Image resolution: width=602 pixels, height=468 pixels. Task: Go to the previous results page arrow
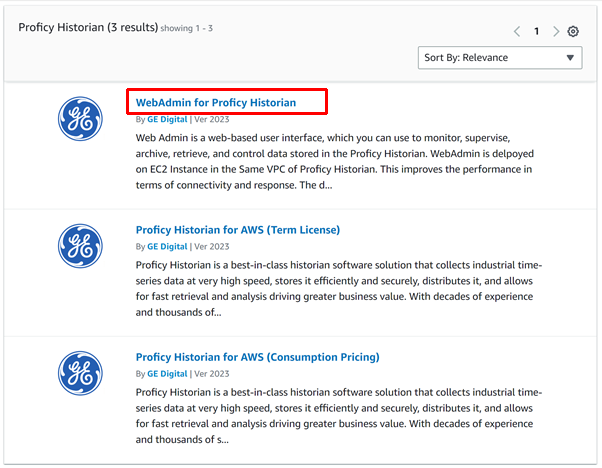(x=517, y=31)
